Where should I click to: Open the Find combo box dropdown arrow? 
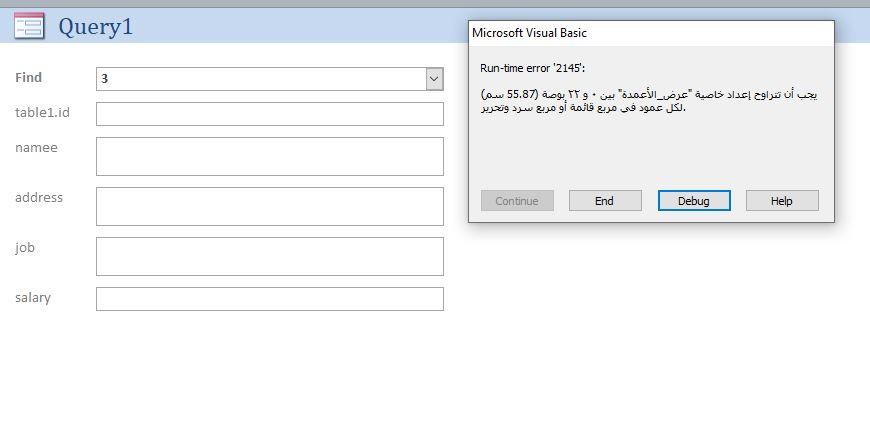click(434, 79)
